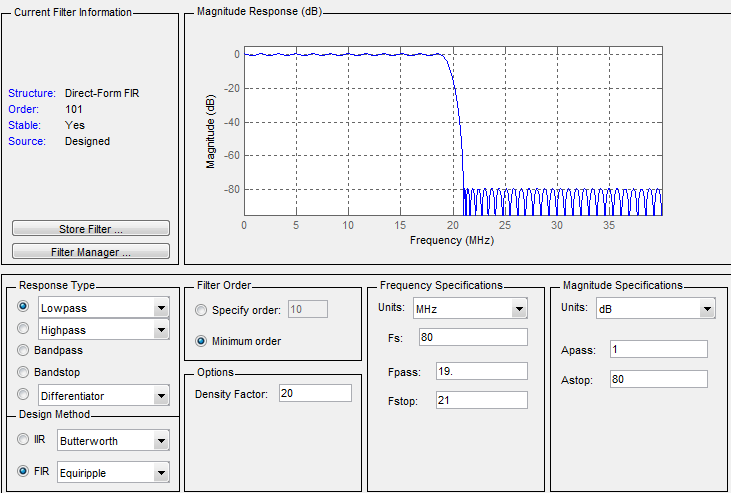Click the Apass input field

click(x=659, y=349)
